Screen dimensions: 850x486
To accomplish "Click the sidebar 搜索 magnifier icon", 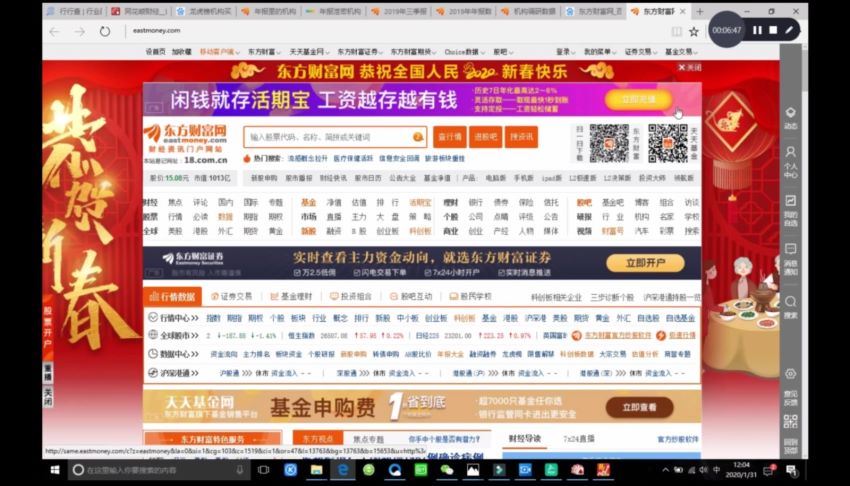I will pyautogui.click(x=790, y=301).
